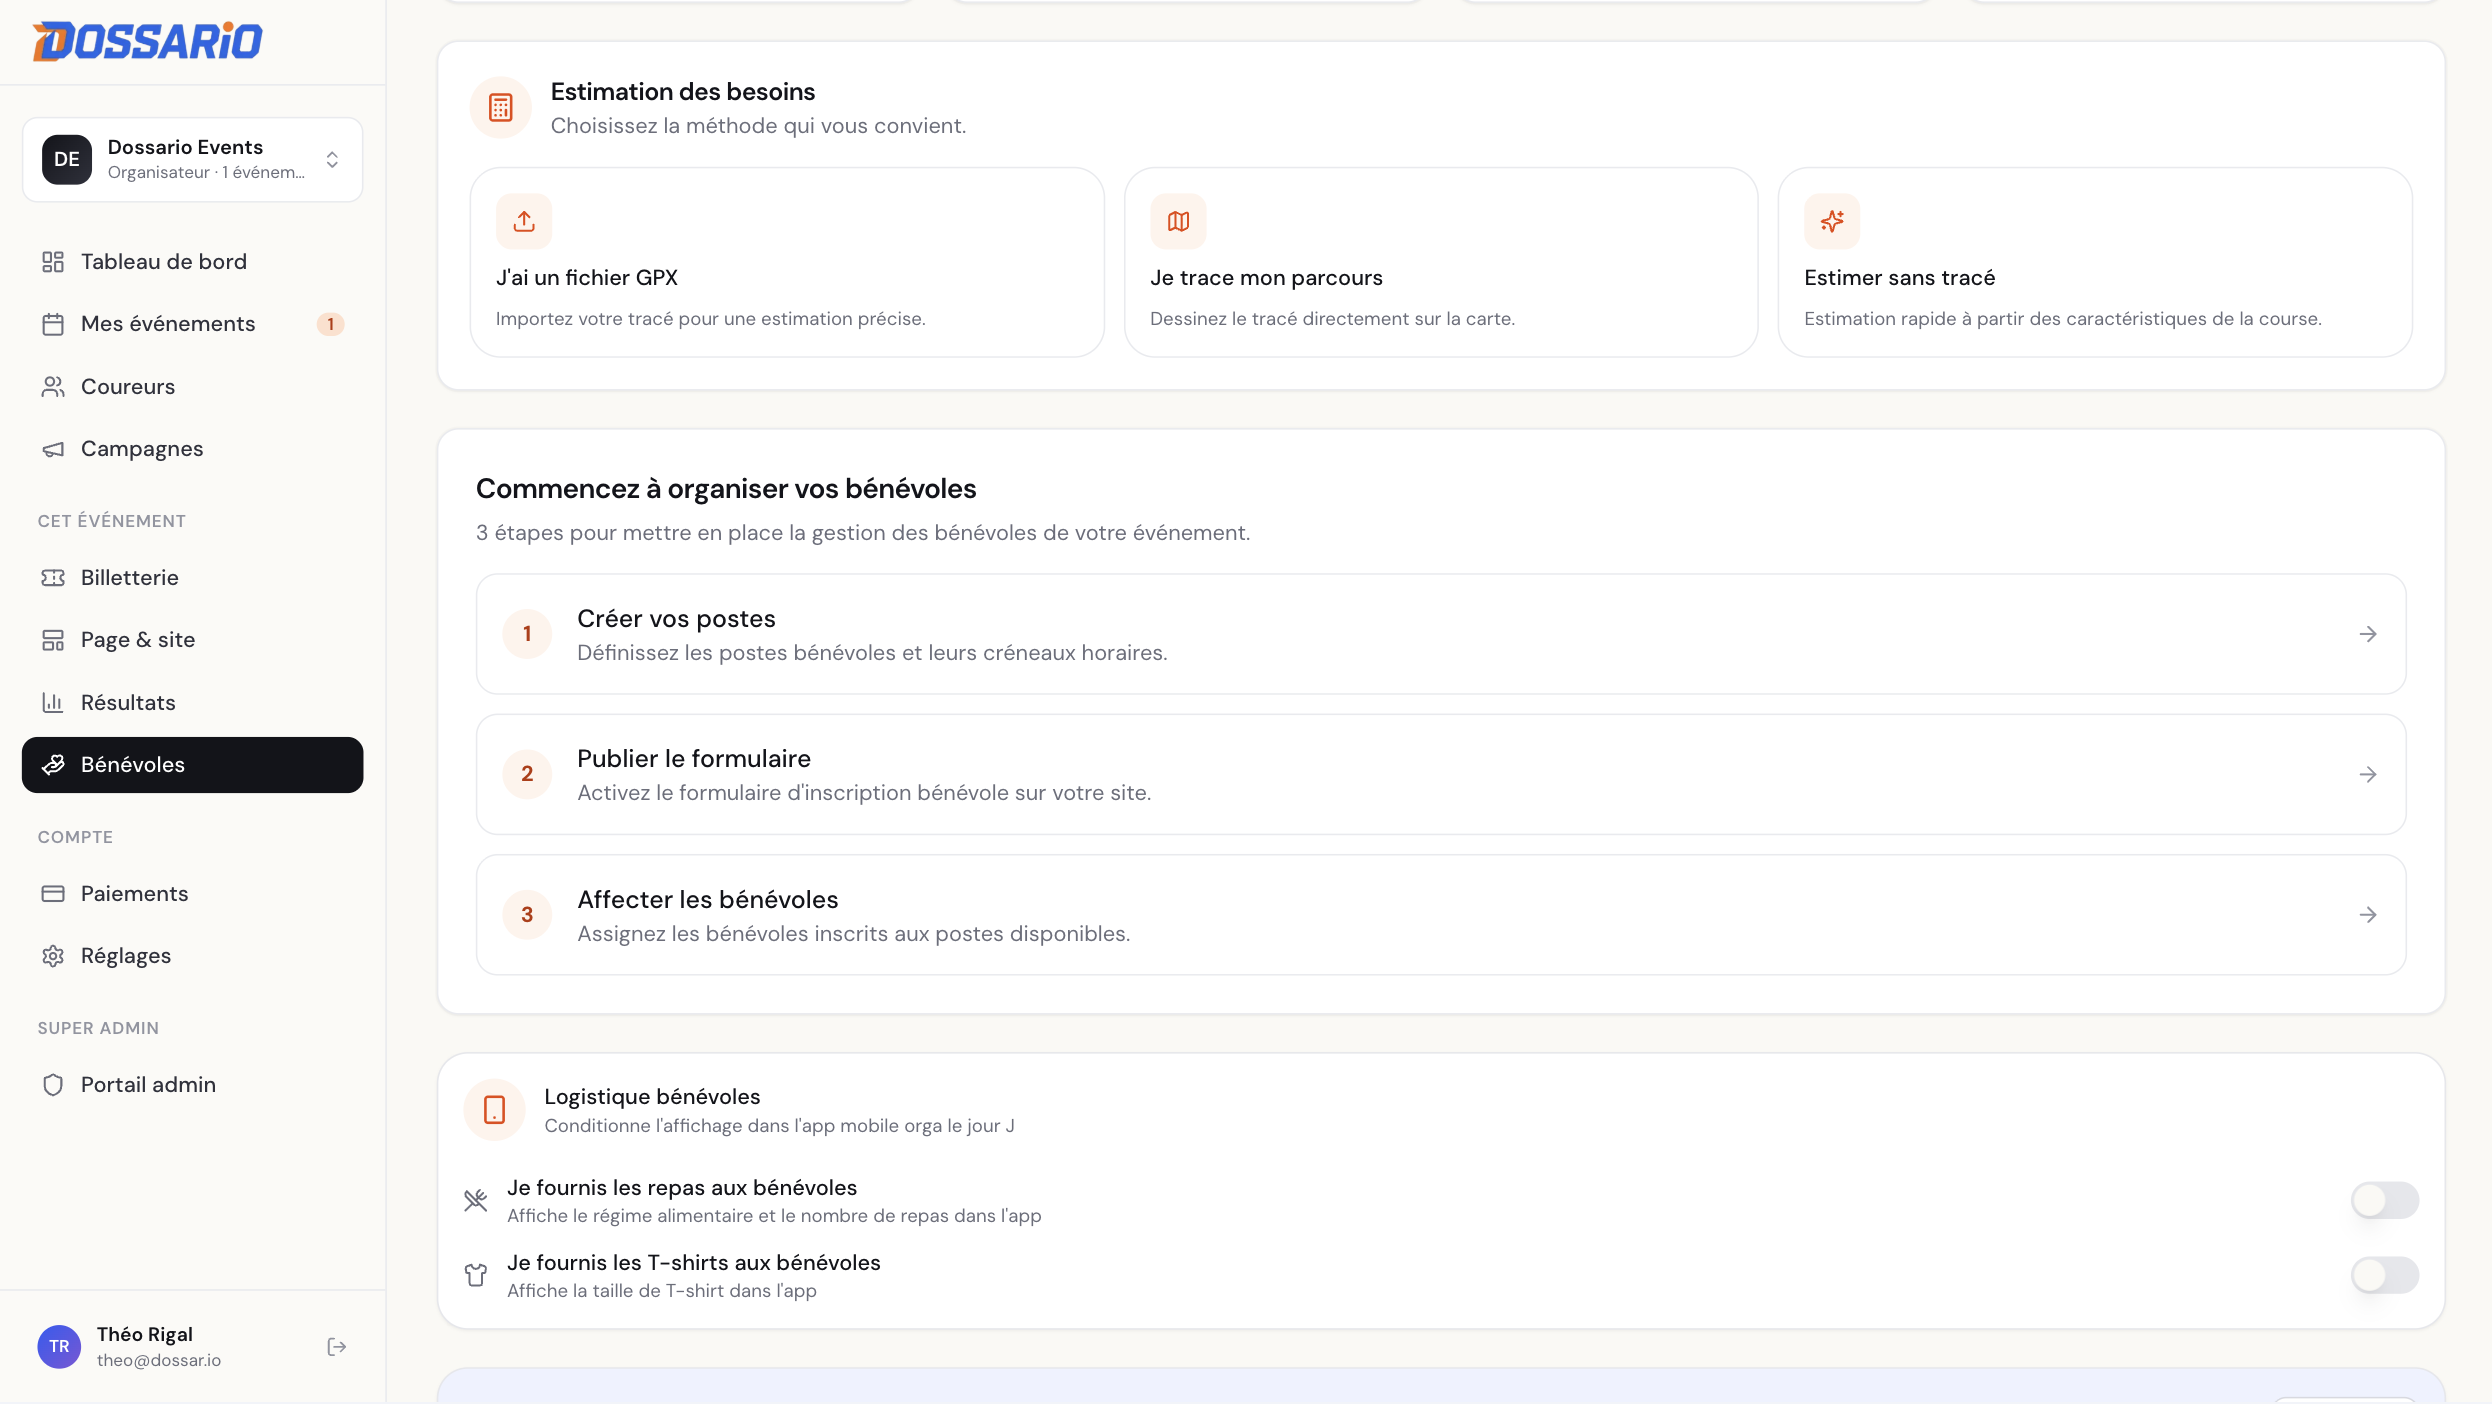Open step Publier le formulaire
The image size is (2492, 1404).
coord(1441,774)
